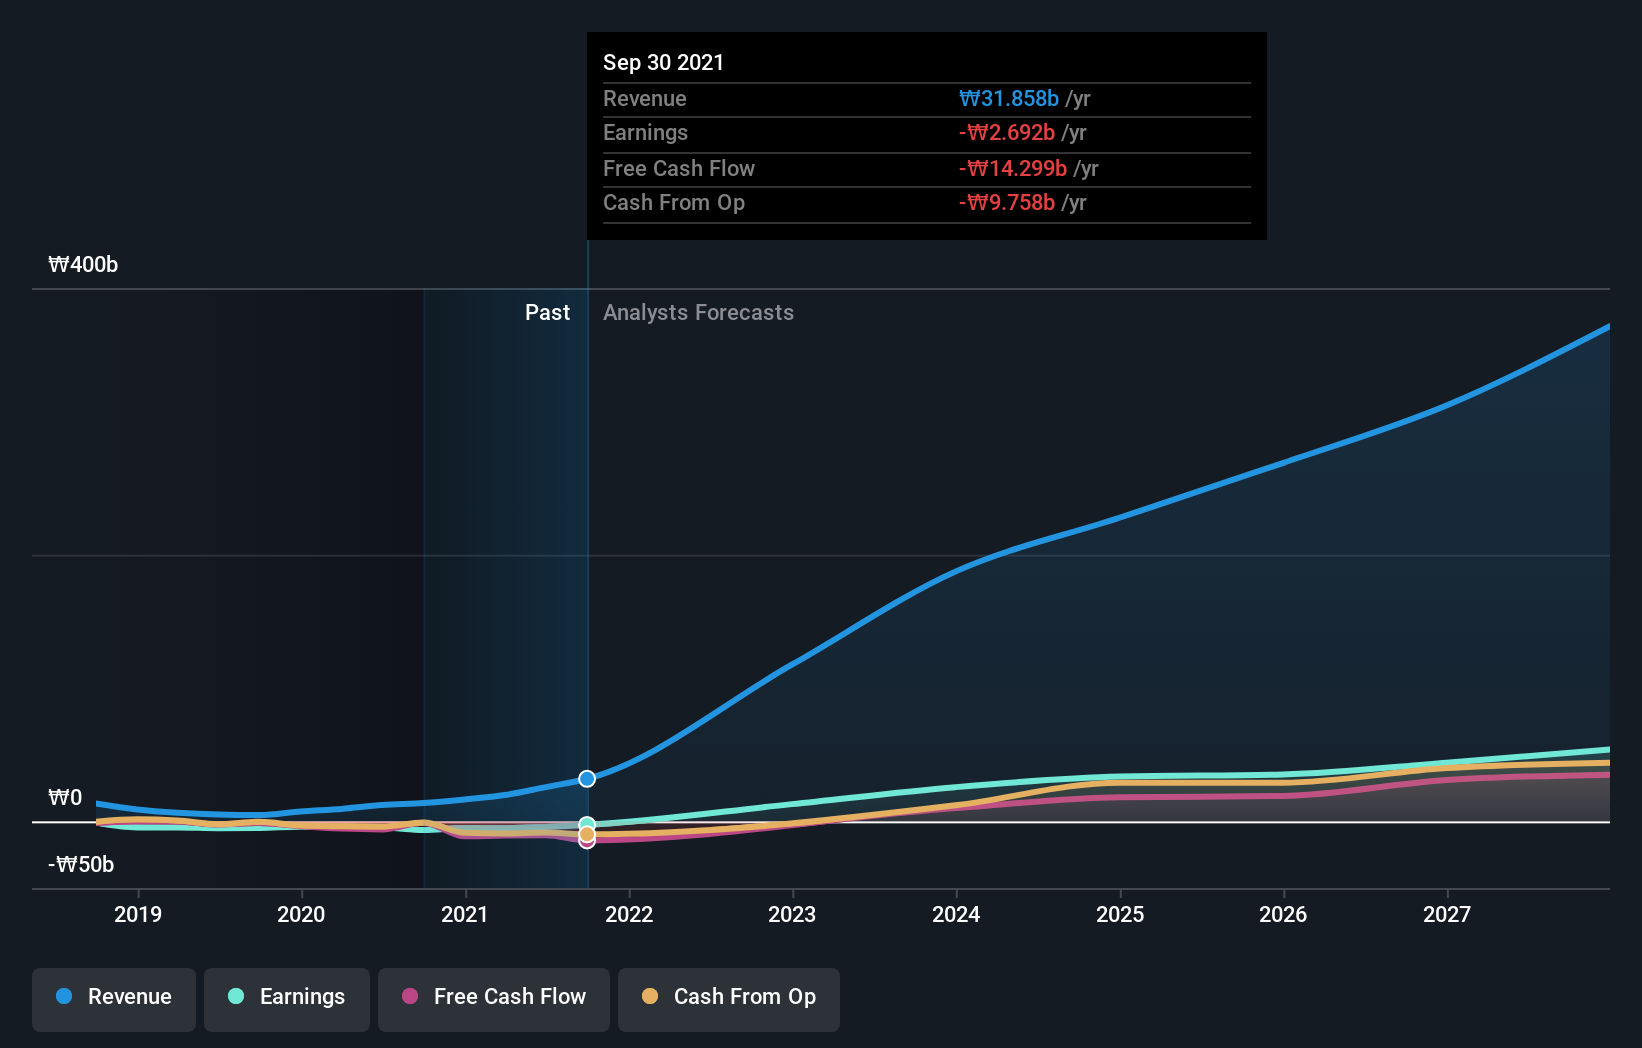This screenshot has height=1048, width=1642.
Task: Click the 2023 x-axis label
Action: point(792,914)
